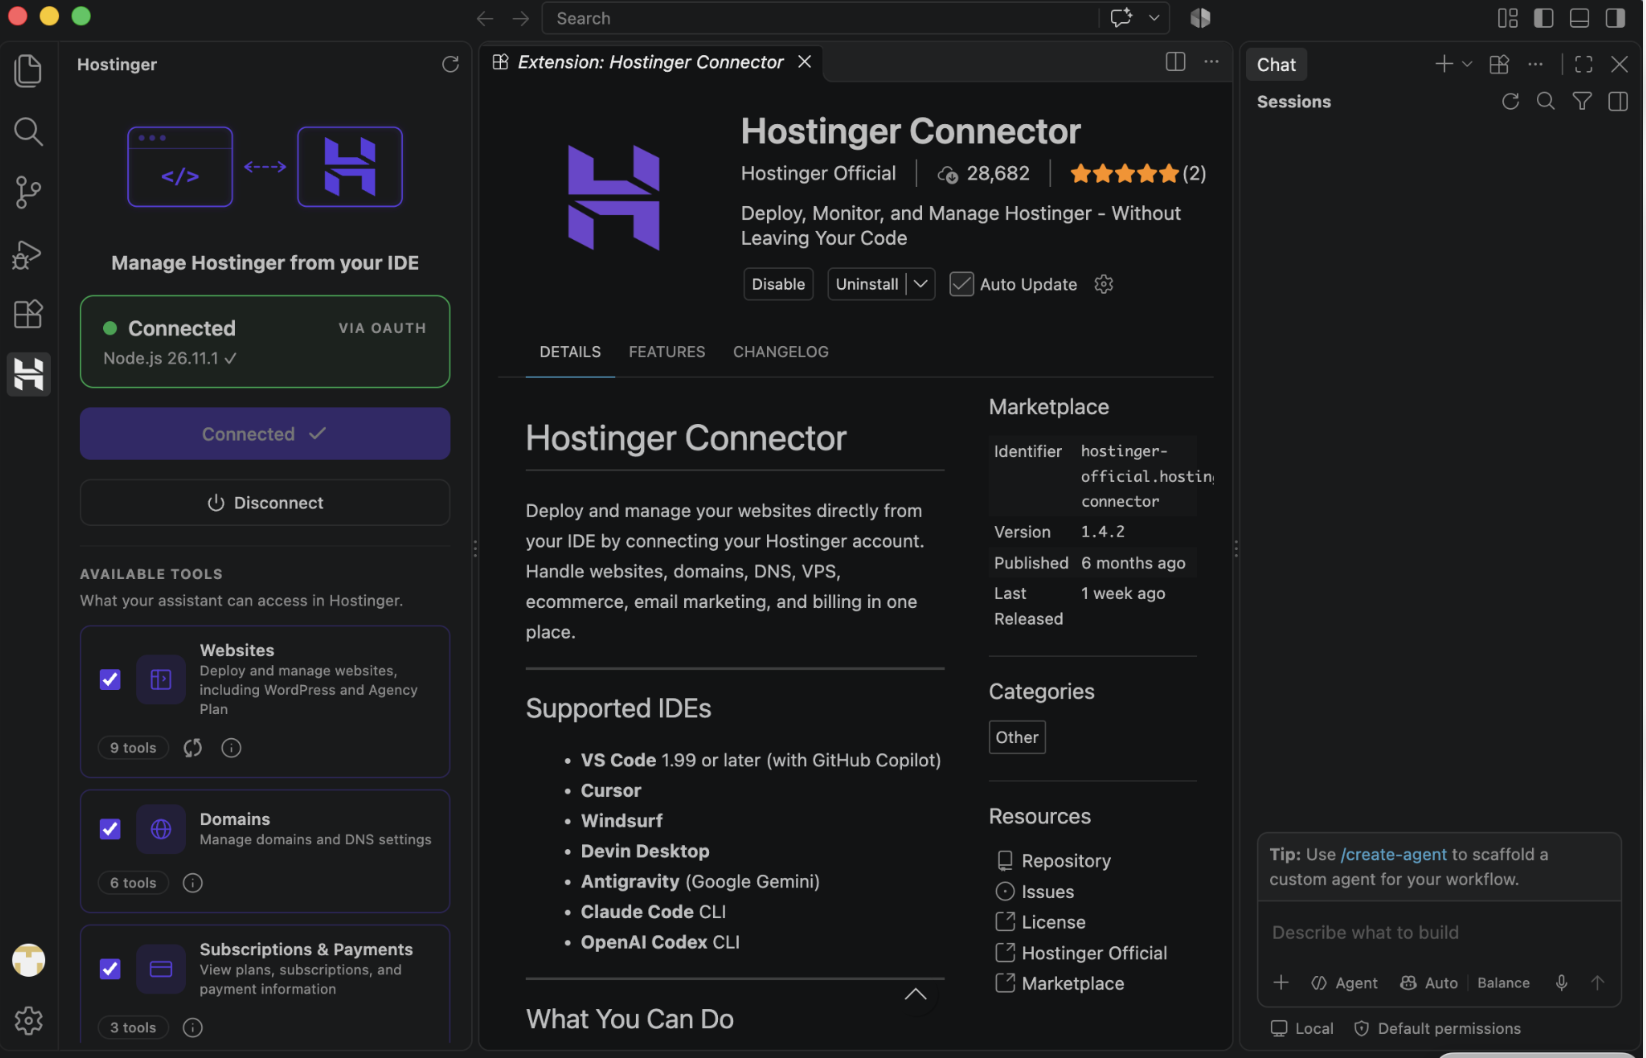Open the Search view in activity bar
Screen dimensions: 1646x1058
(x=28, y=131)
